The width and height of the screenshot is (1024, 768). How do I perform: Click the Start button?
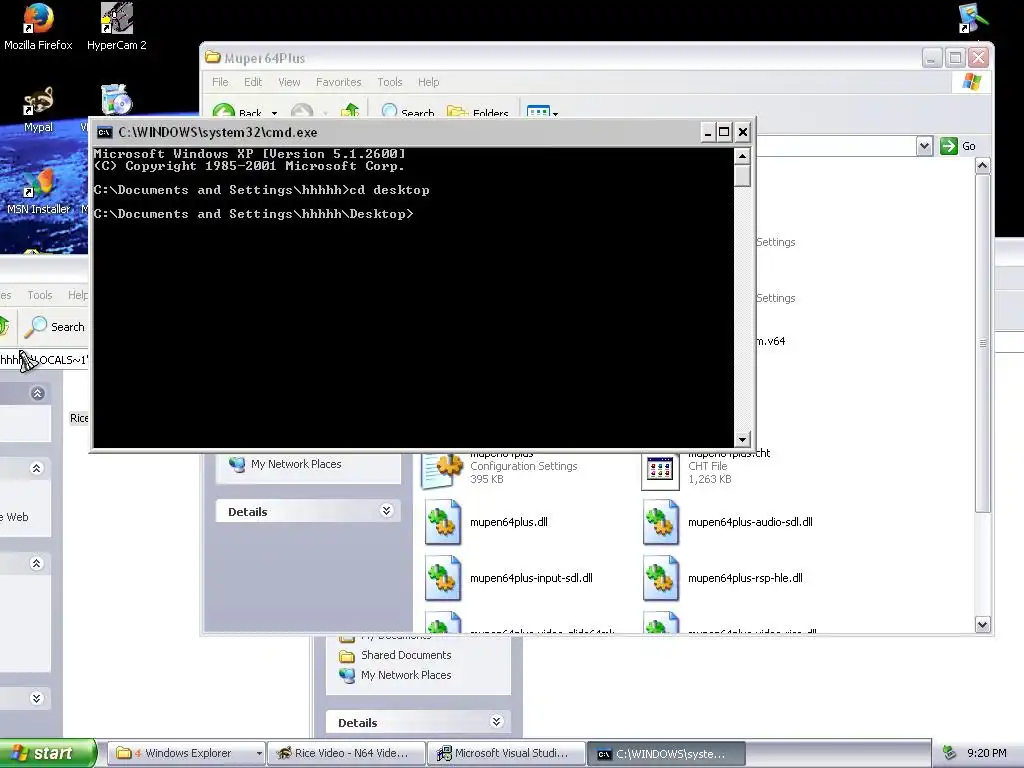[48, 753]
